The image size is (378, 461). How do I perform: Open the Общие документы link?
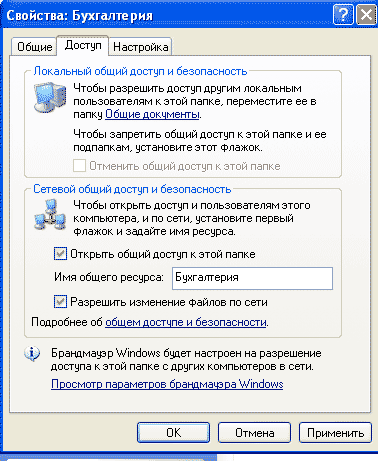point(152,114)
